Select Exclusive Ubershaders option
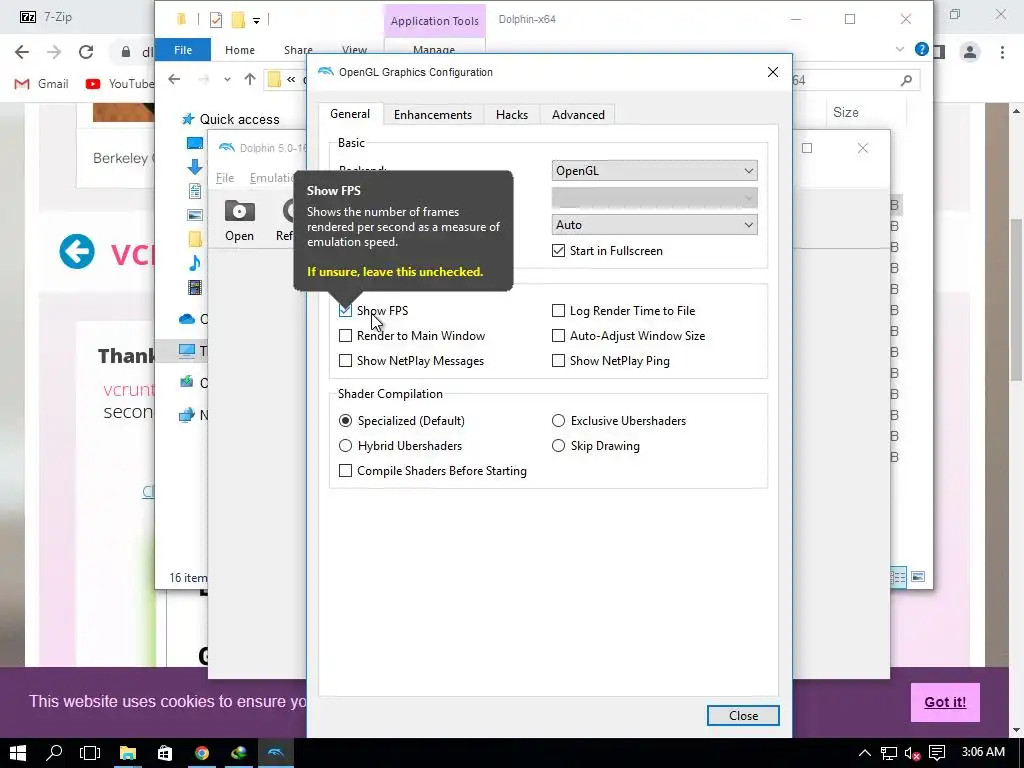1024x768 pixels. click(x=558, y=421)
